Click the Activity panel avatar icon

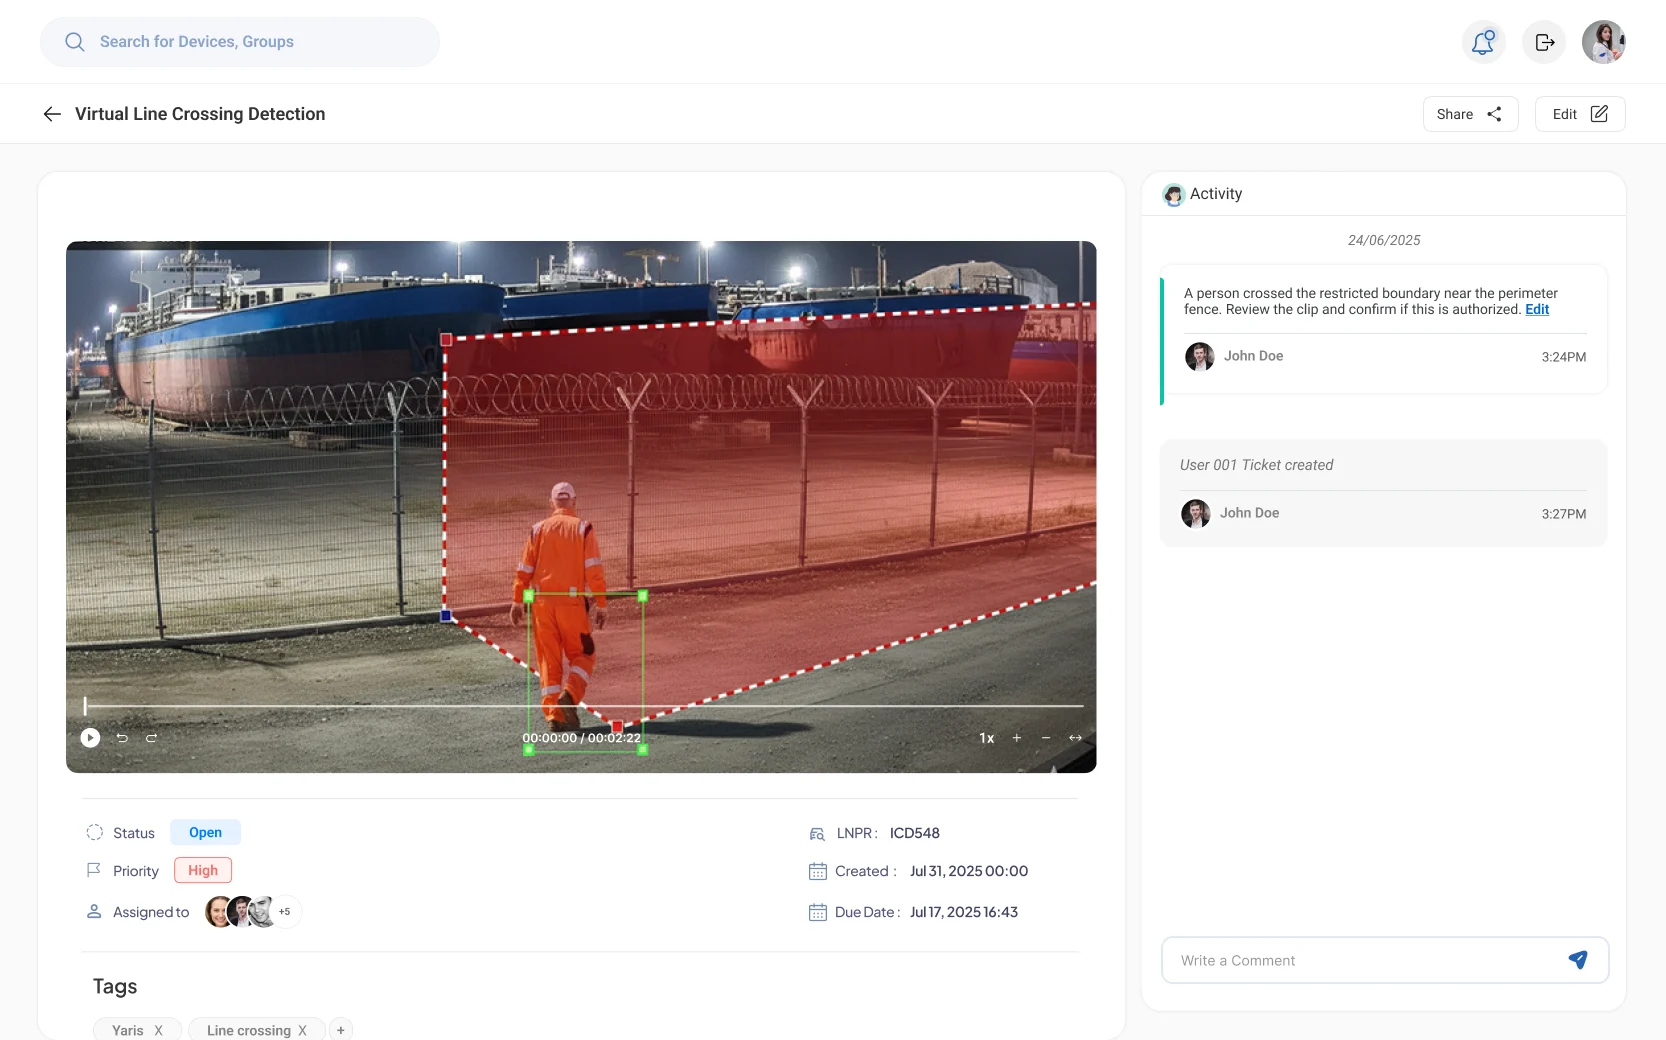(x=1174, y=195)
